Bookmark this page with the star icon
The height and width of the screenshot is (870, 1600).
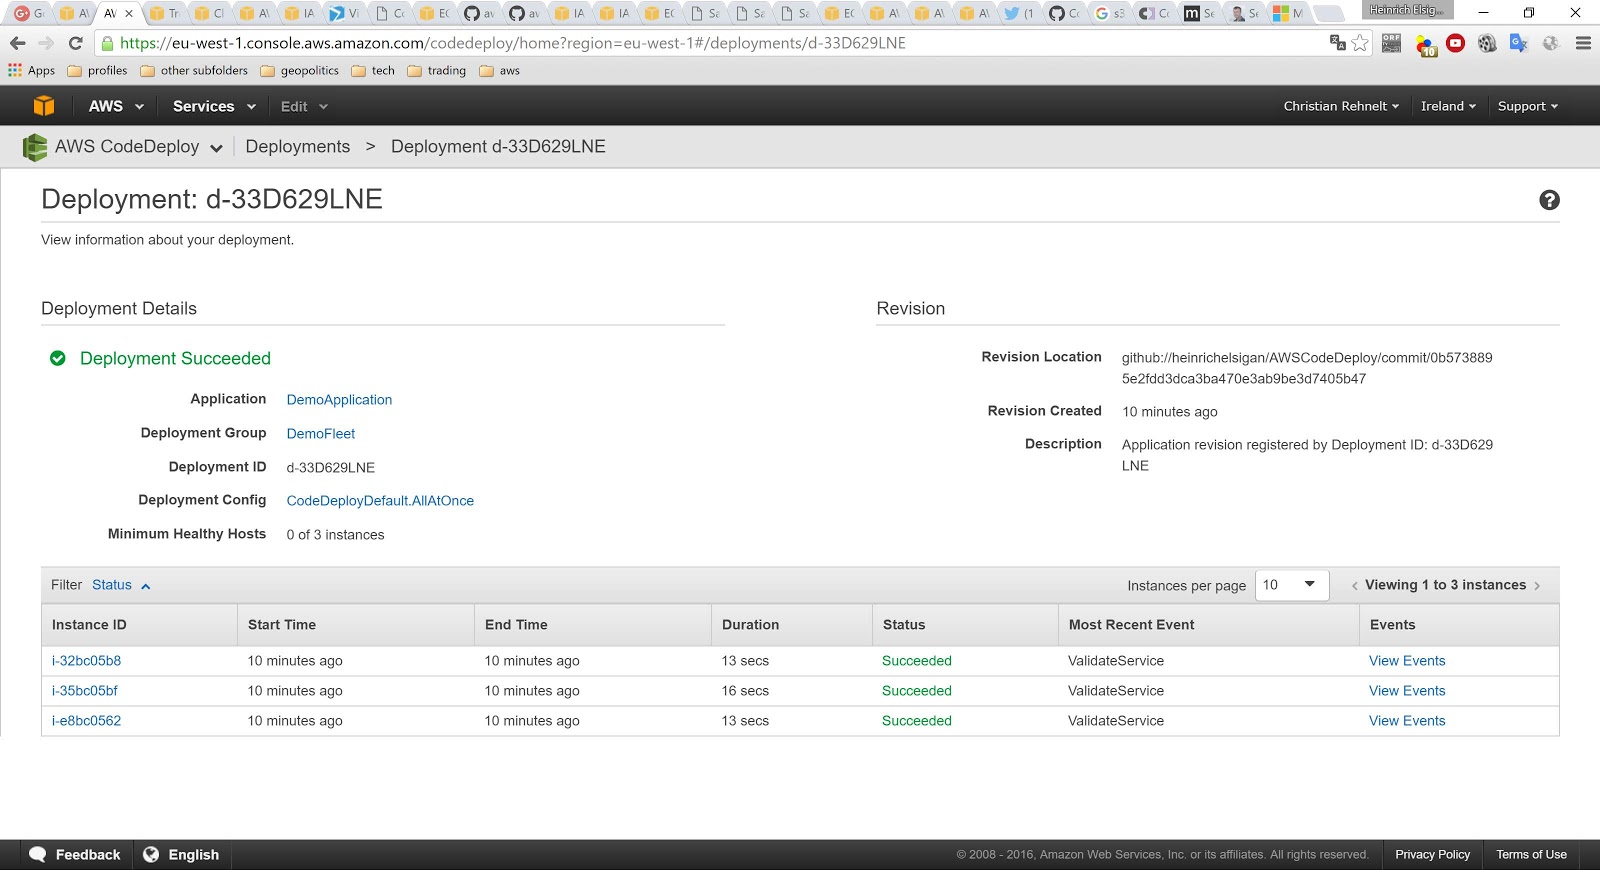coord(1360,43)
